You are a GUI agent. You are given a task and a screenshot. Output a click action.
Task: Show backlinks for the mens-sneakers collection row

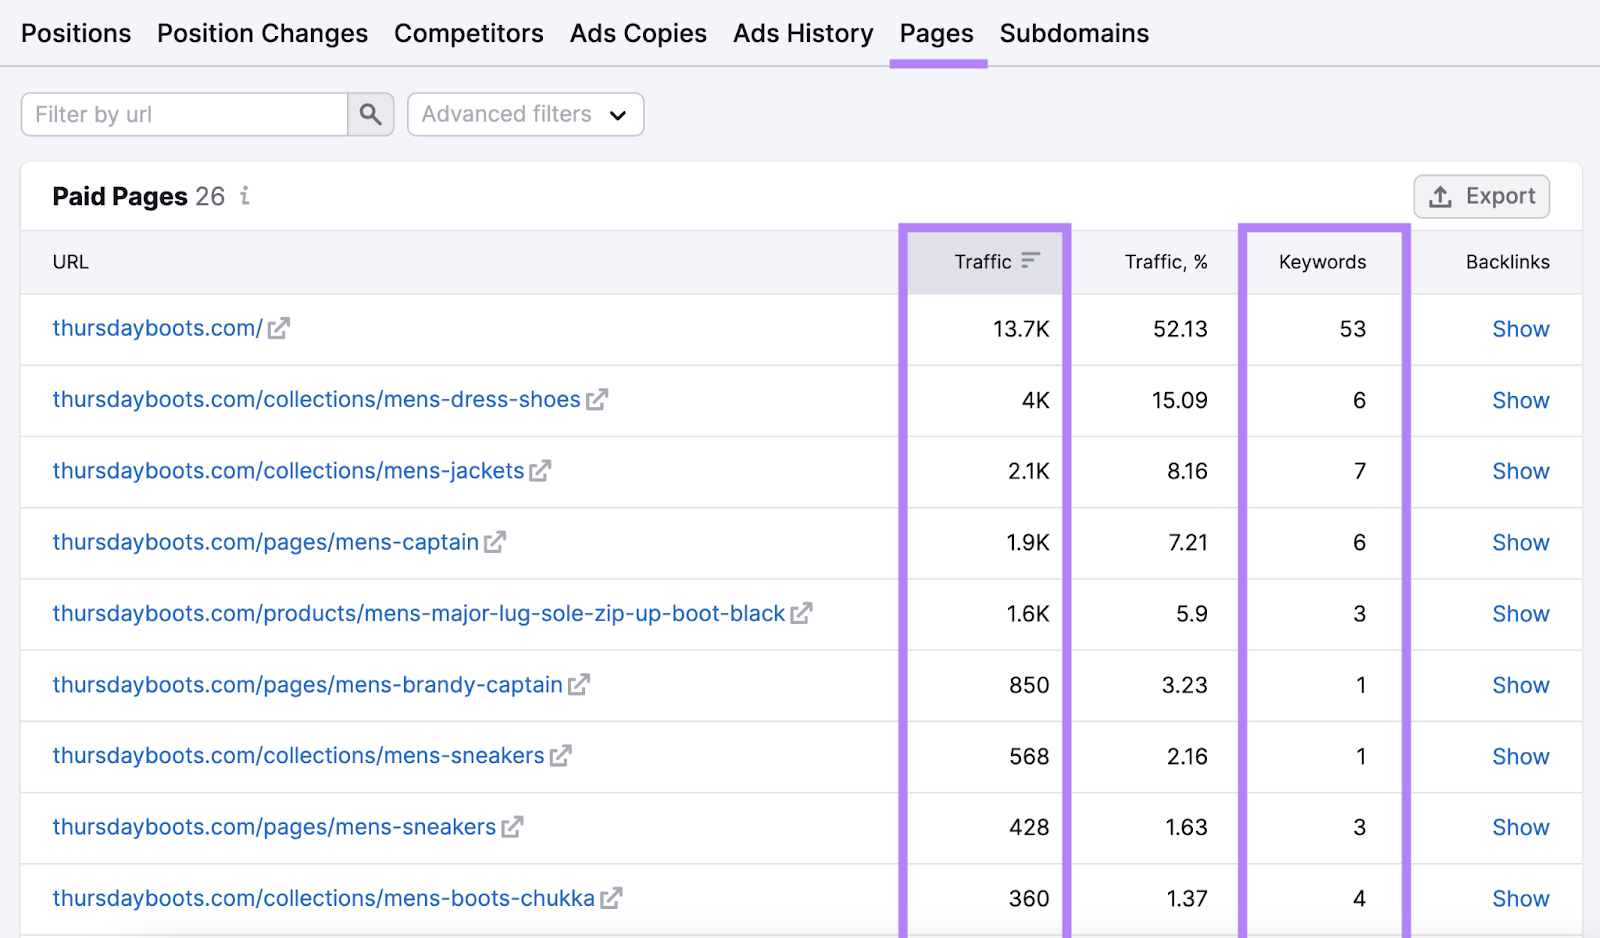(x=1520, y=756)
